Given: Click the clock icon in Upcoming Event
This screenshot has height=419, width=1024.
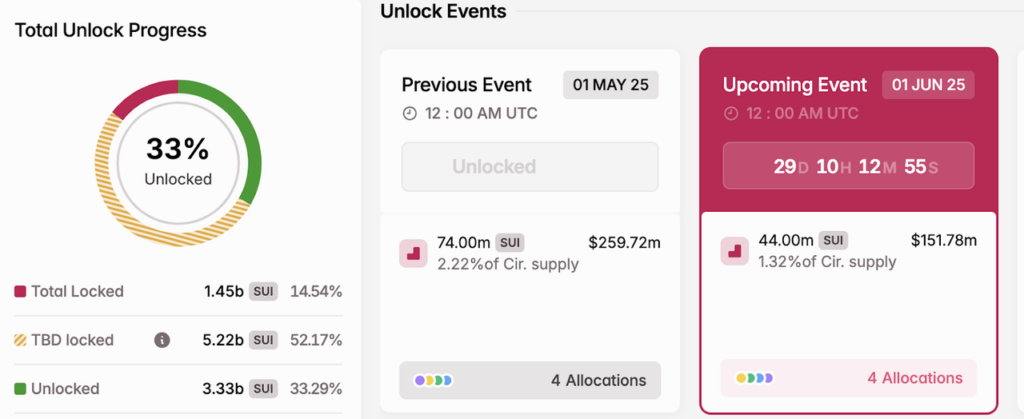Looking at the screenshot, I should click(x=731, y=114).
